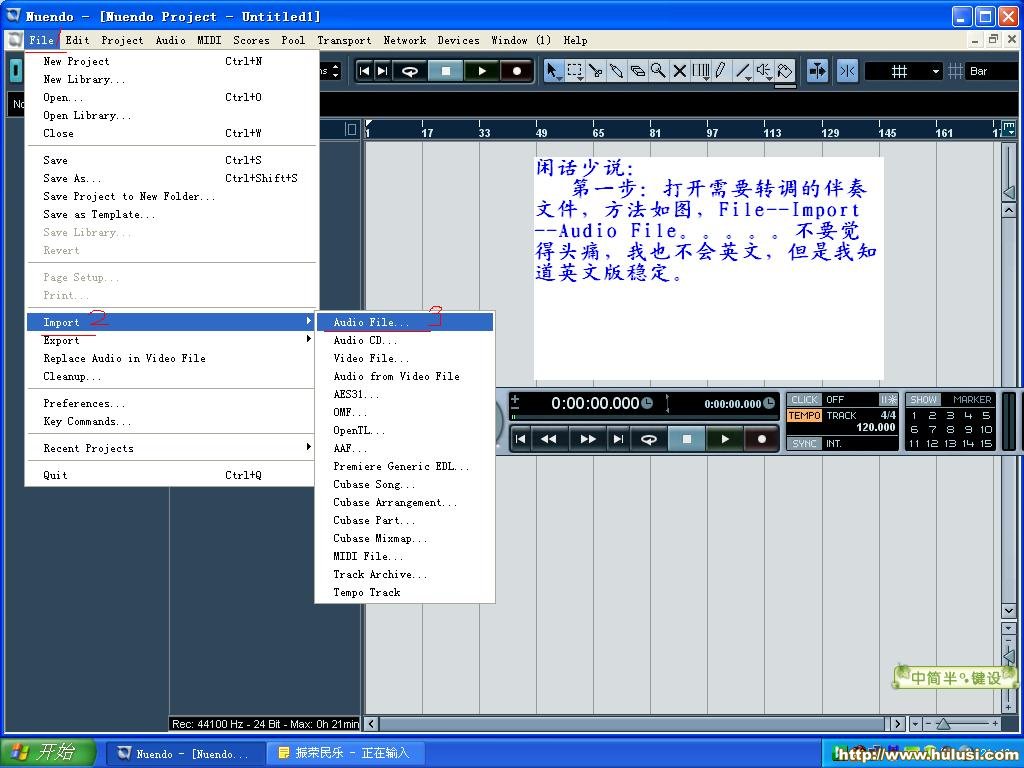1024x768 pixels.
Task: Toggle the metronome CLICK button
Action: pos(804,399)
